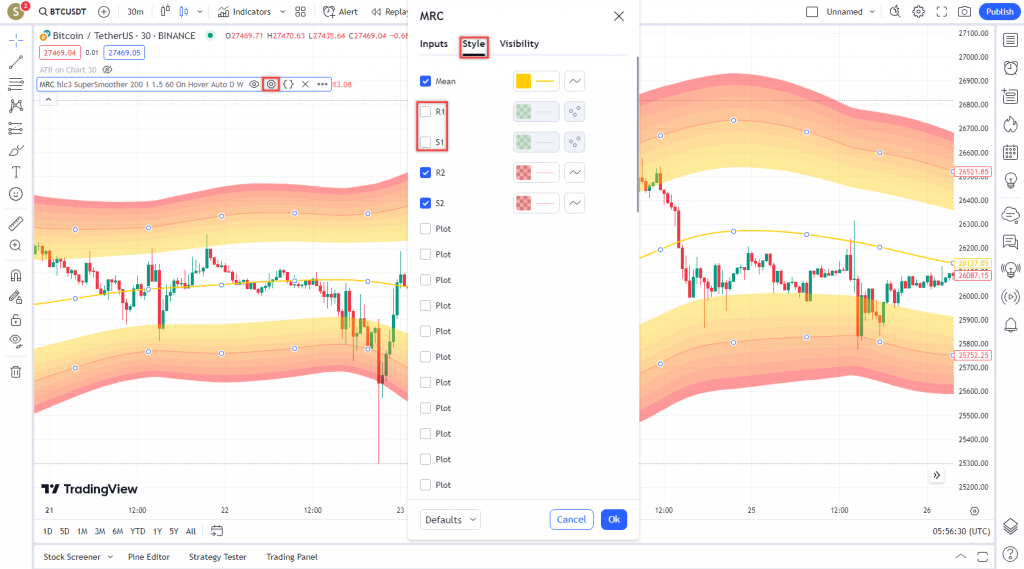This screenshot has width=1024, height=569.
Task: Open the calendar panel icon
Action: click(x=1010, y=152)
